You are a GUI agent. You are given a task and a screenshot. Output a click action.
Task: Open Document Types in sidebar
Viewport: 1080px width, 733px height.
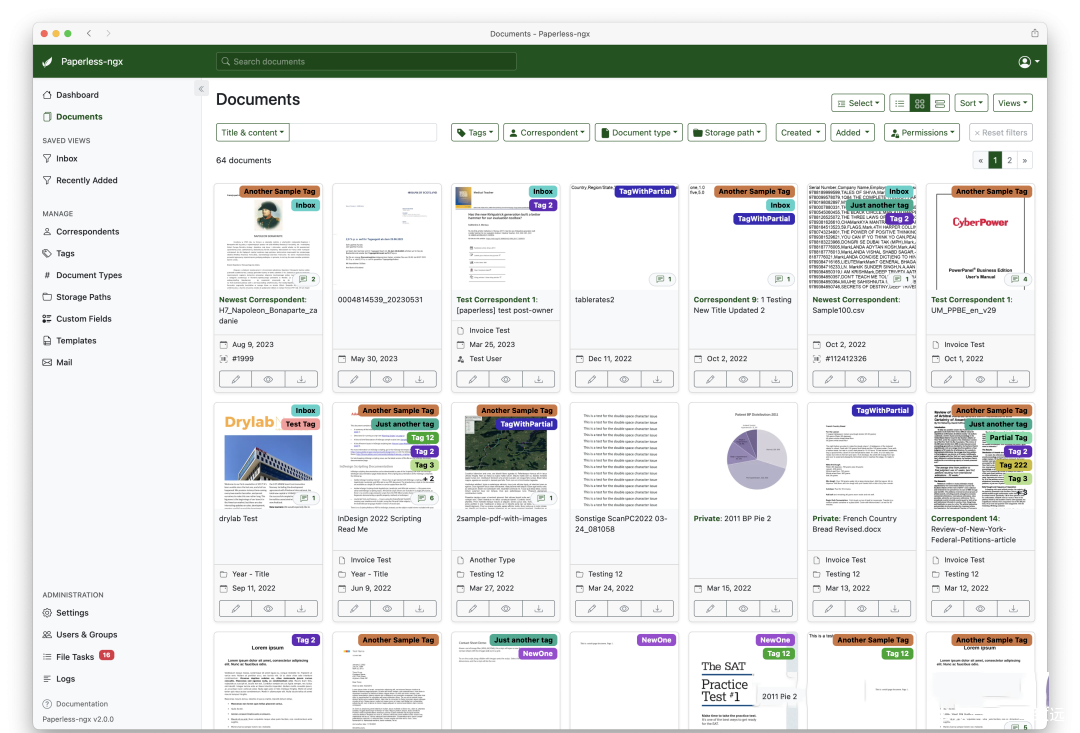tap(82, 275)
